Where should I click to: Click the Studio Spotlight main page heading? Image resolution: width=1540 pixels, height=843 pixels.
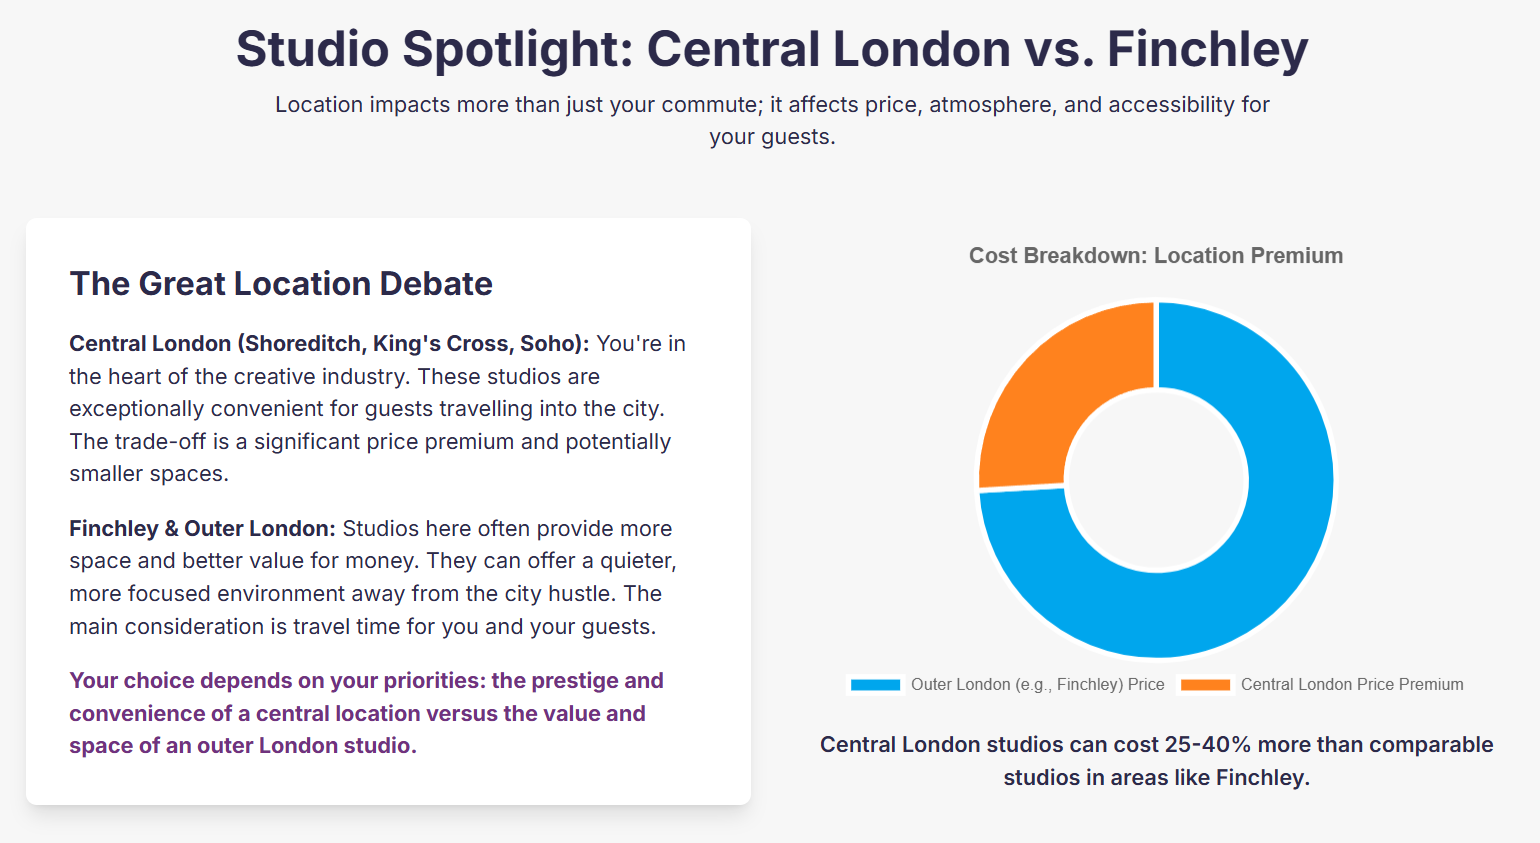point(771,49)
